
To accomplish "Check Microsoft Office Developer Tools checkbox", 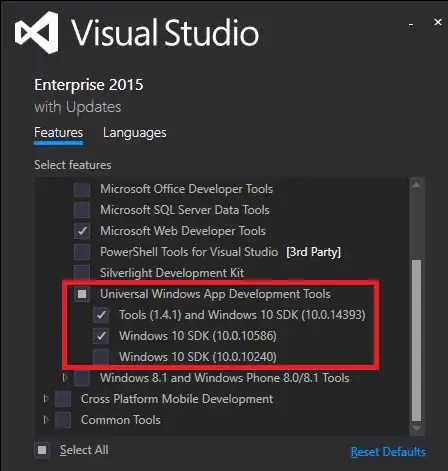I will pyautogui.click(x=82, y=189).
